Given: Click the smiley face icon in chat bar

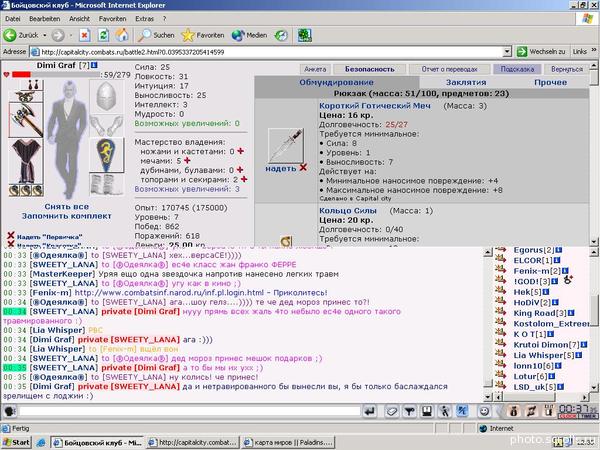Looking at the screenshot, I should tap(484, 412).
